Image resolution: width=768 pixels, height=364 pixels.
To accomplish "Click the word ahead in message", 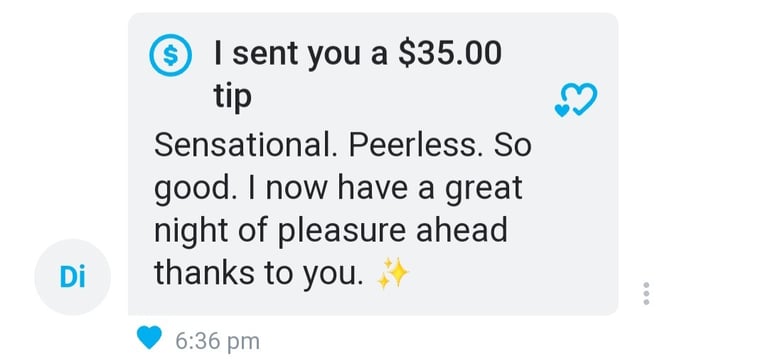I will point(462,230).
